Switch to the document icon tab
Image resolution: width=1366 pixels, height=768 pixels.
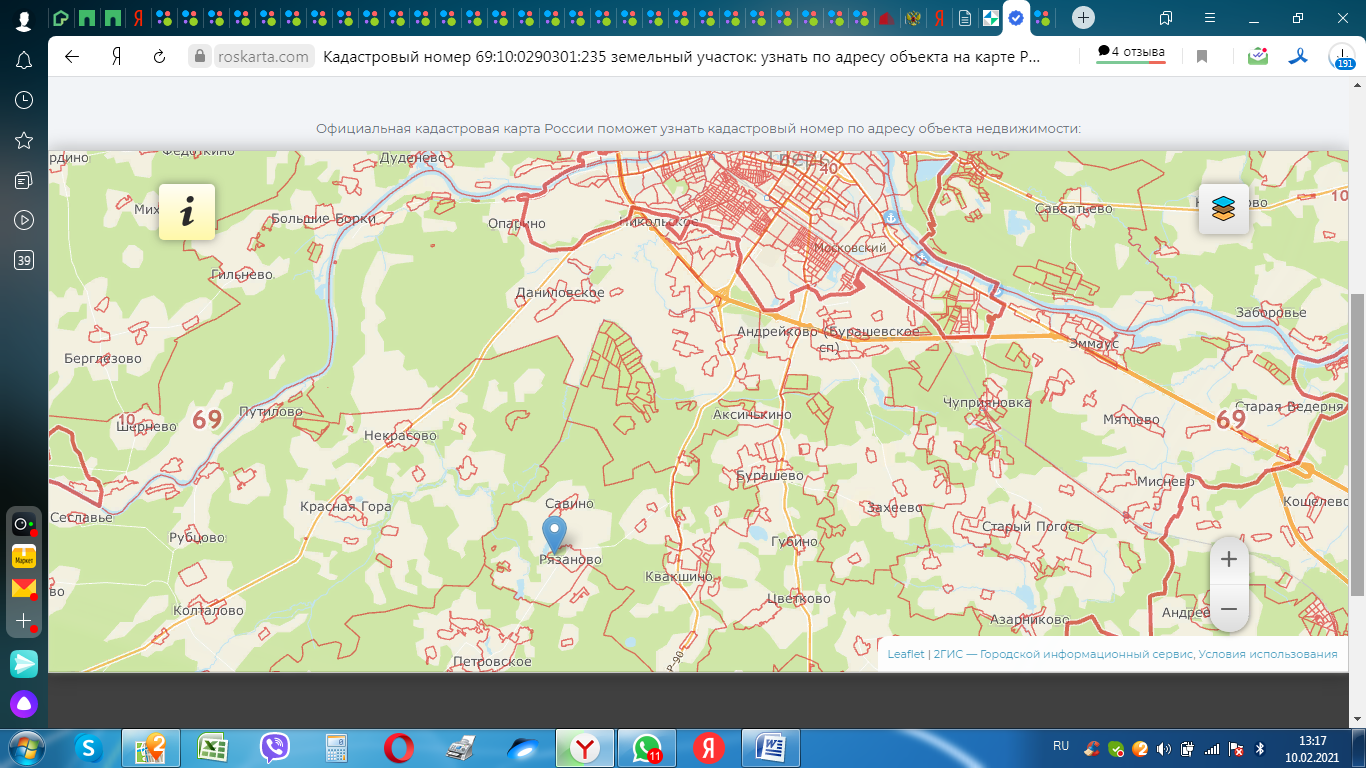[x=964, y=18]
